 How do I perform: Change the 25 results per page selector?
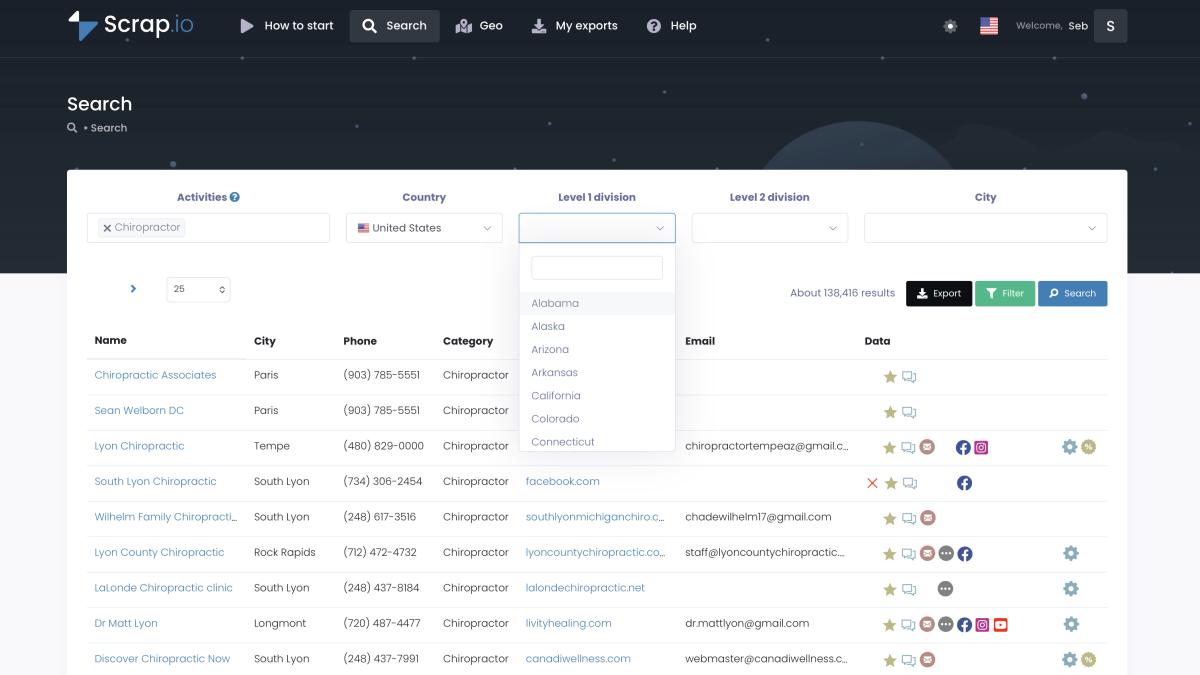[x=198, y=289]
